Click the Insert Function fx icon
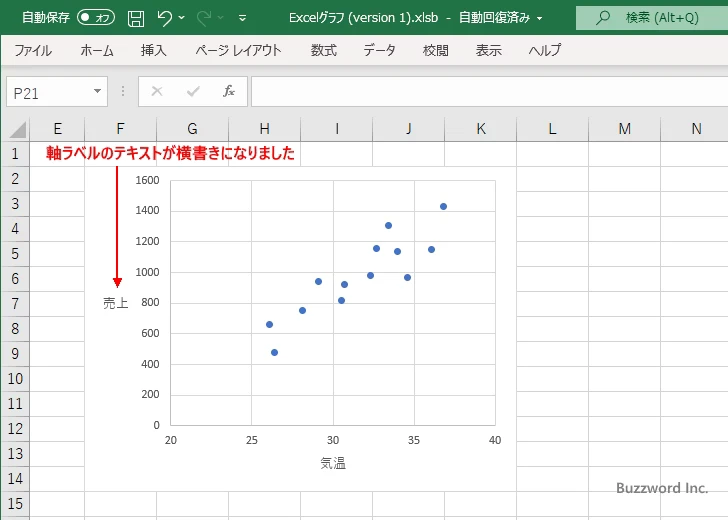The width and height of the screenshot is (728, 520). [x=229, y=91]
